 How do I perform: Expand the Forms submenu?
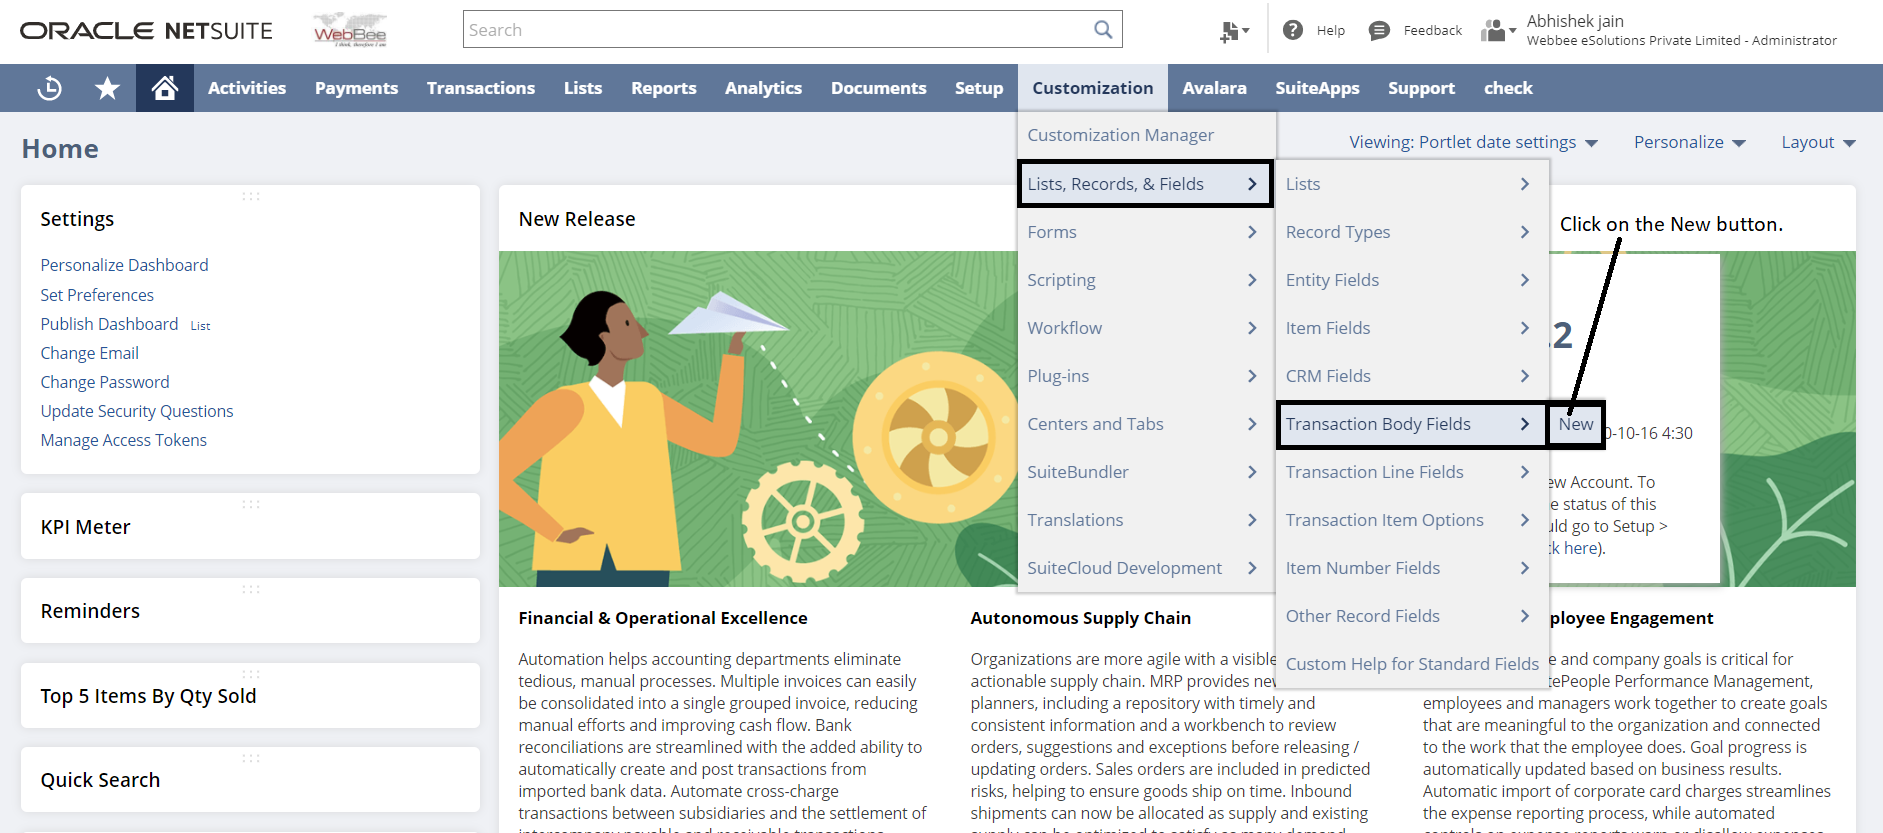[1146, 232]
